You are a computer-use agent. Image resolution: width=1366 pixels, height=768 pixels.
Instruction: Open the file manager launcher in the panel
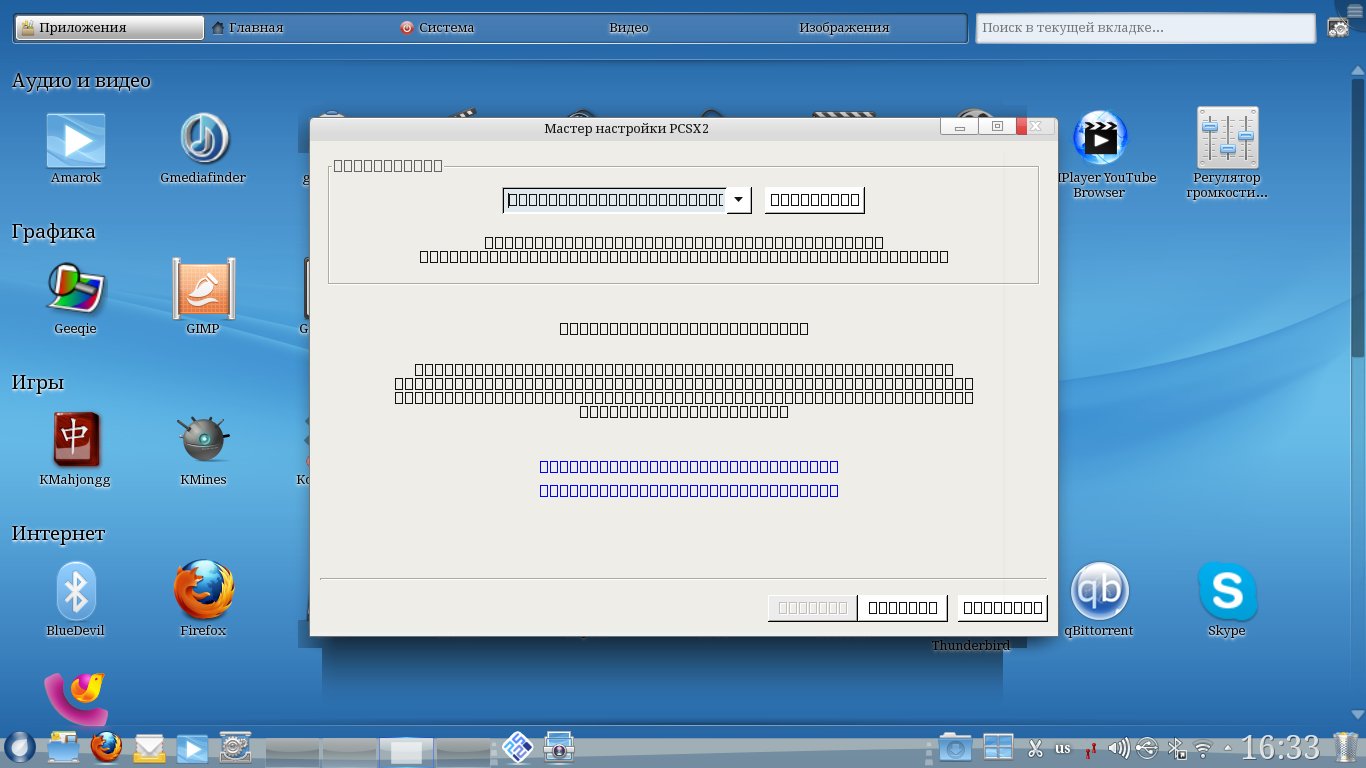coord(62,747)
